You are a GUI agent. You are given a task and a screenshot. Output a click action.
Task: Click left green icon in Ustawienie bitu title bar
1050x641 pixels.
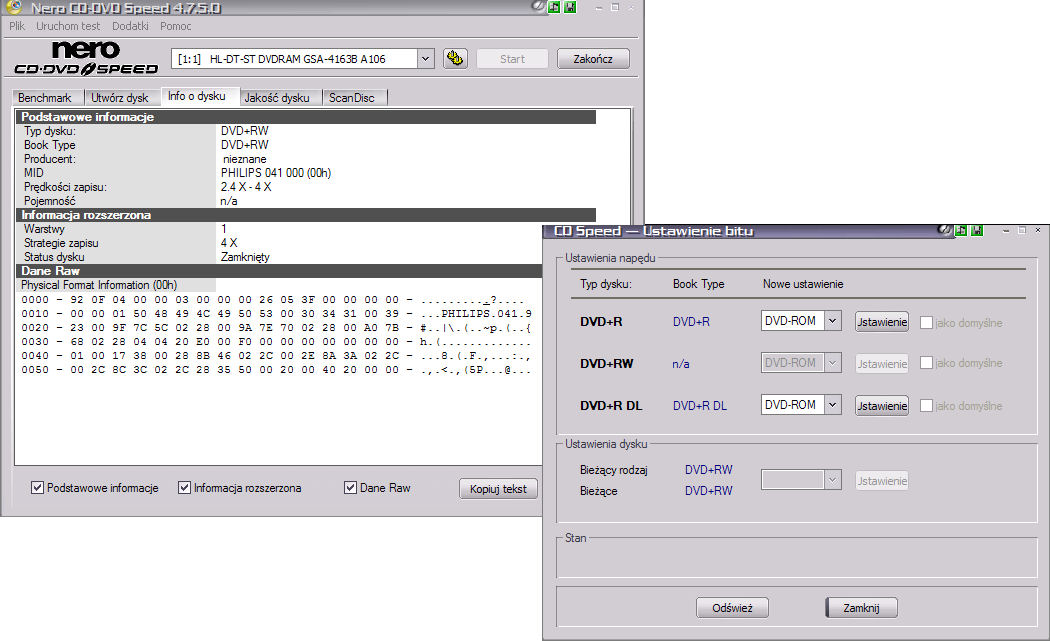coord(961,230)
